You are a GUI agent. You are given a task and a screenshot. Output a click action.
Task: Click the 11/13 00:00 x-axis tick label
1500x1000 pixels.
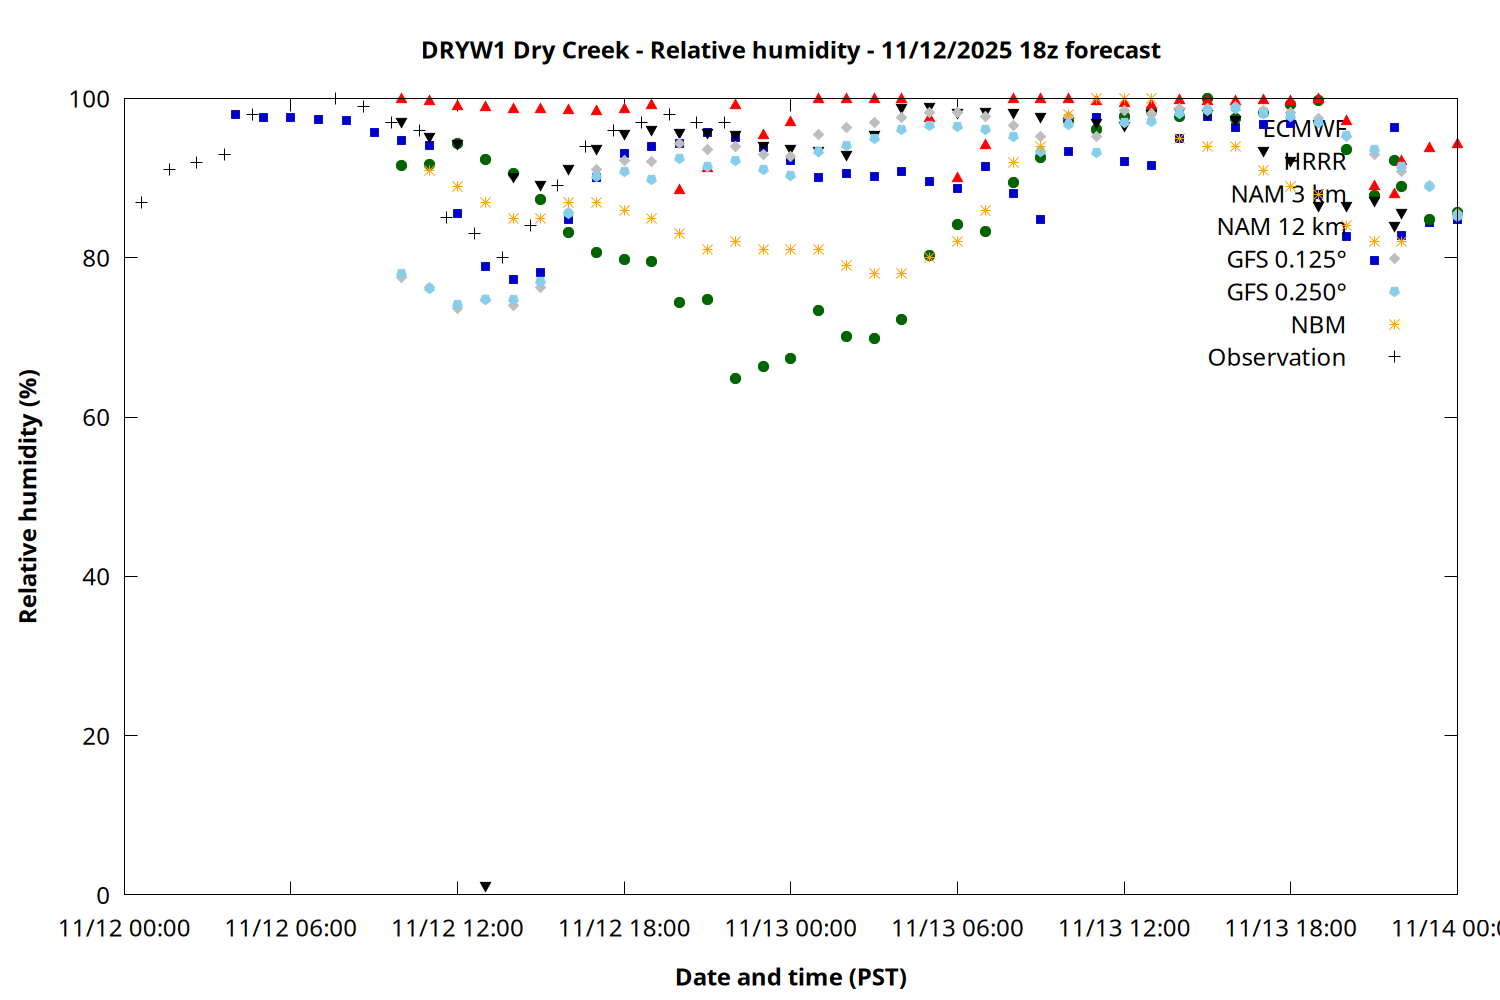790,928
